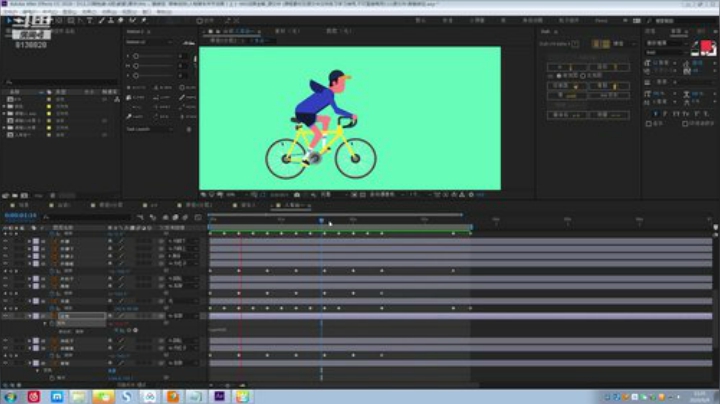Open the font family dropdown in Character panel
This screenshot has height=404, width=720.
pyautogui.click(x=665, y=43)
